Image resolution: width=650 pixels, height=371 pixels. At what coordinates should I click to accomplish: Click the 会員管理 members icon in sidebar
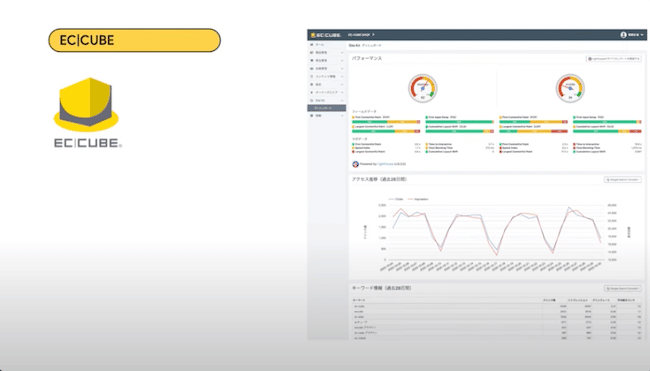[x=312, y=68]
